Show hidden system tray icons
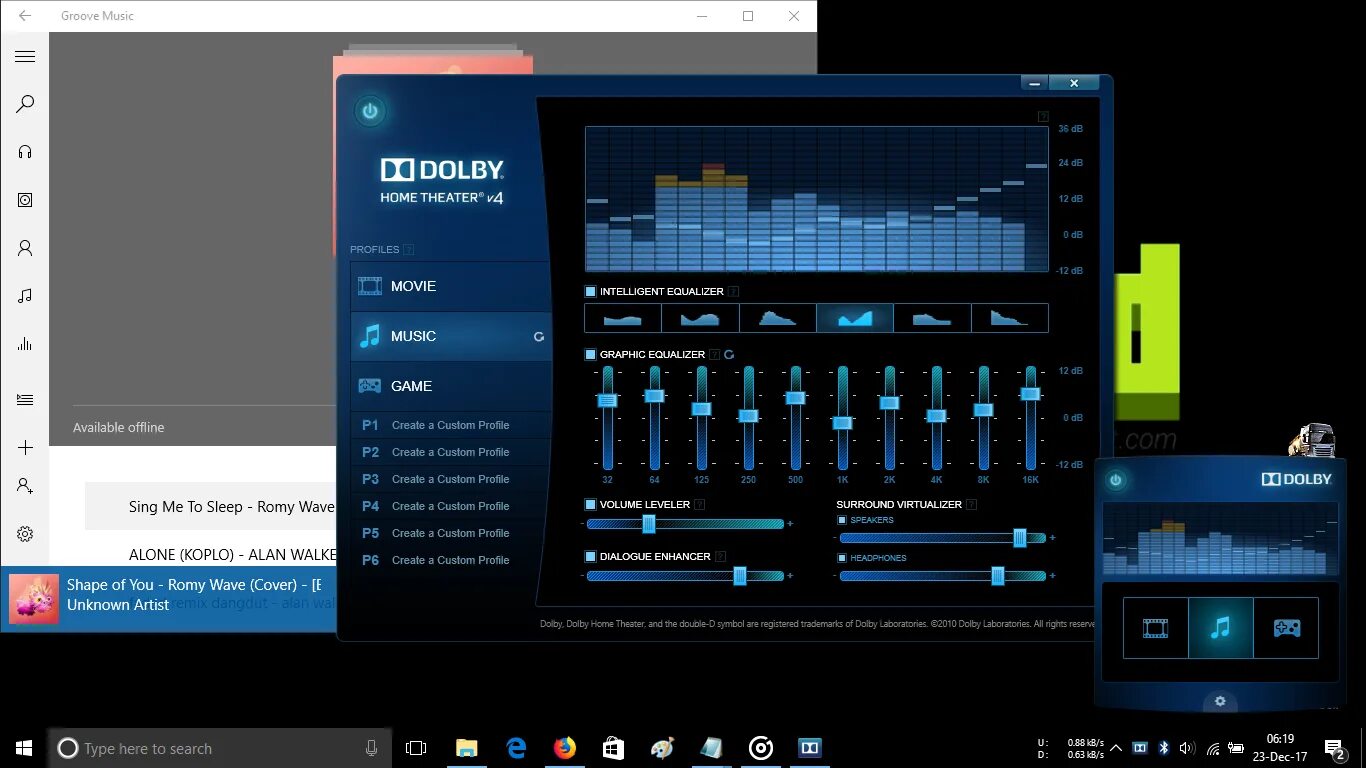 (x=1116, y=748)
